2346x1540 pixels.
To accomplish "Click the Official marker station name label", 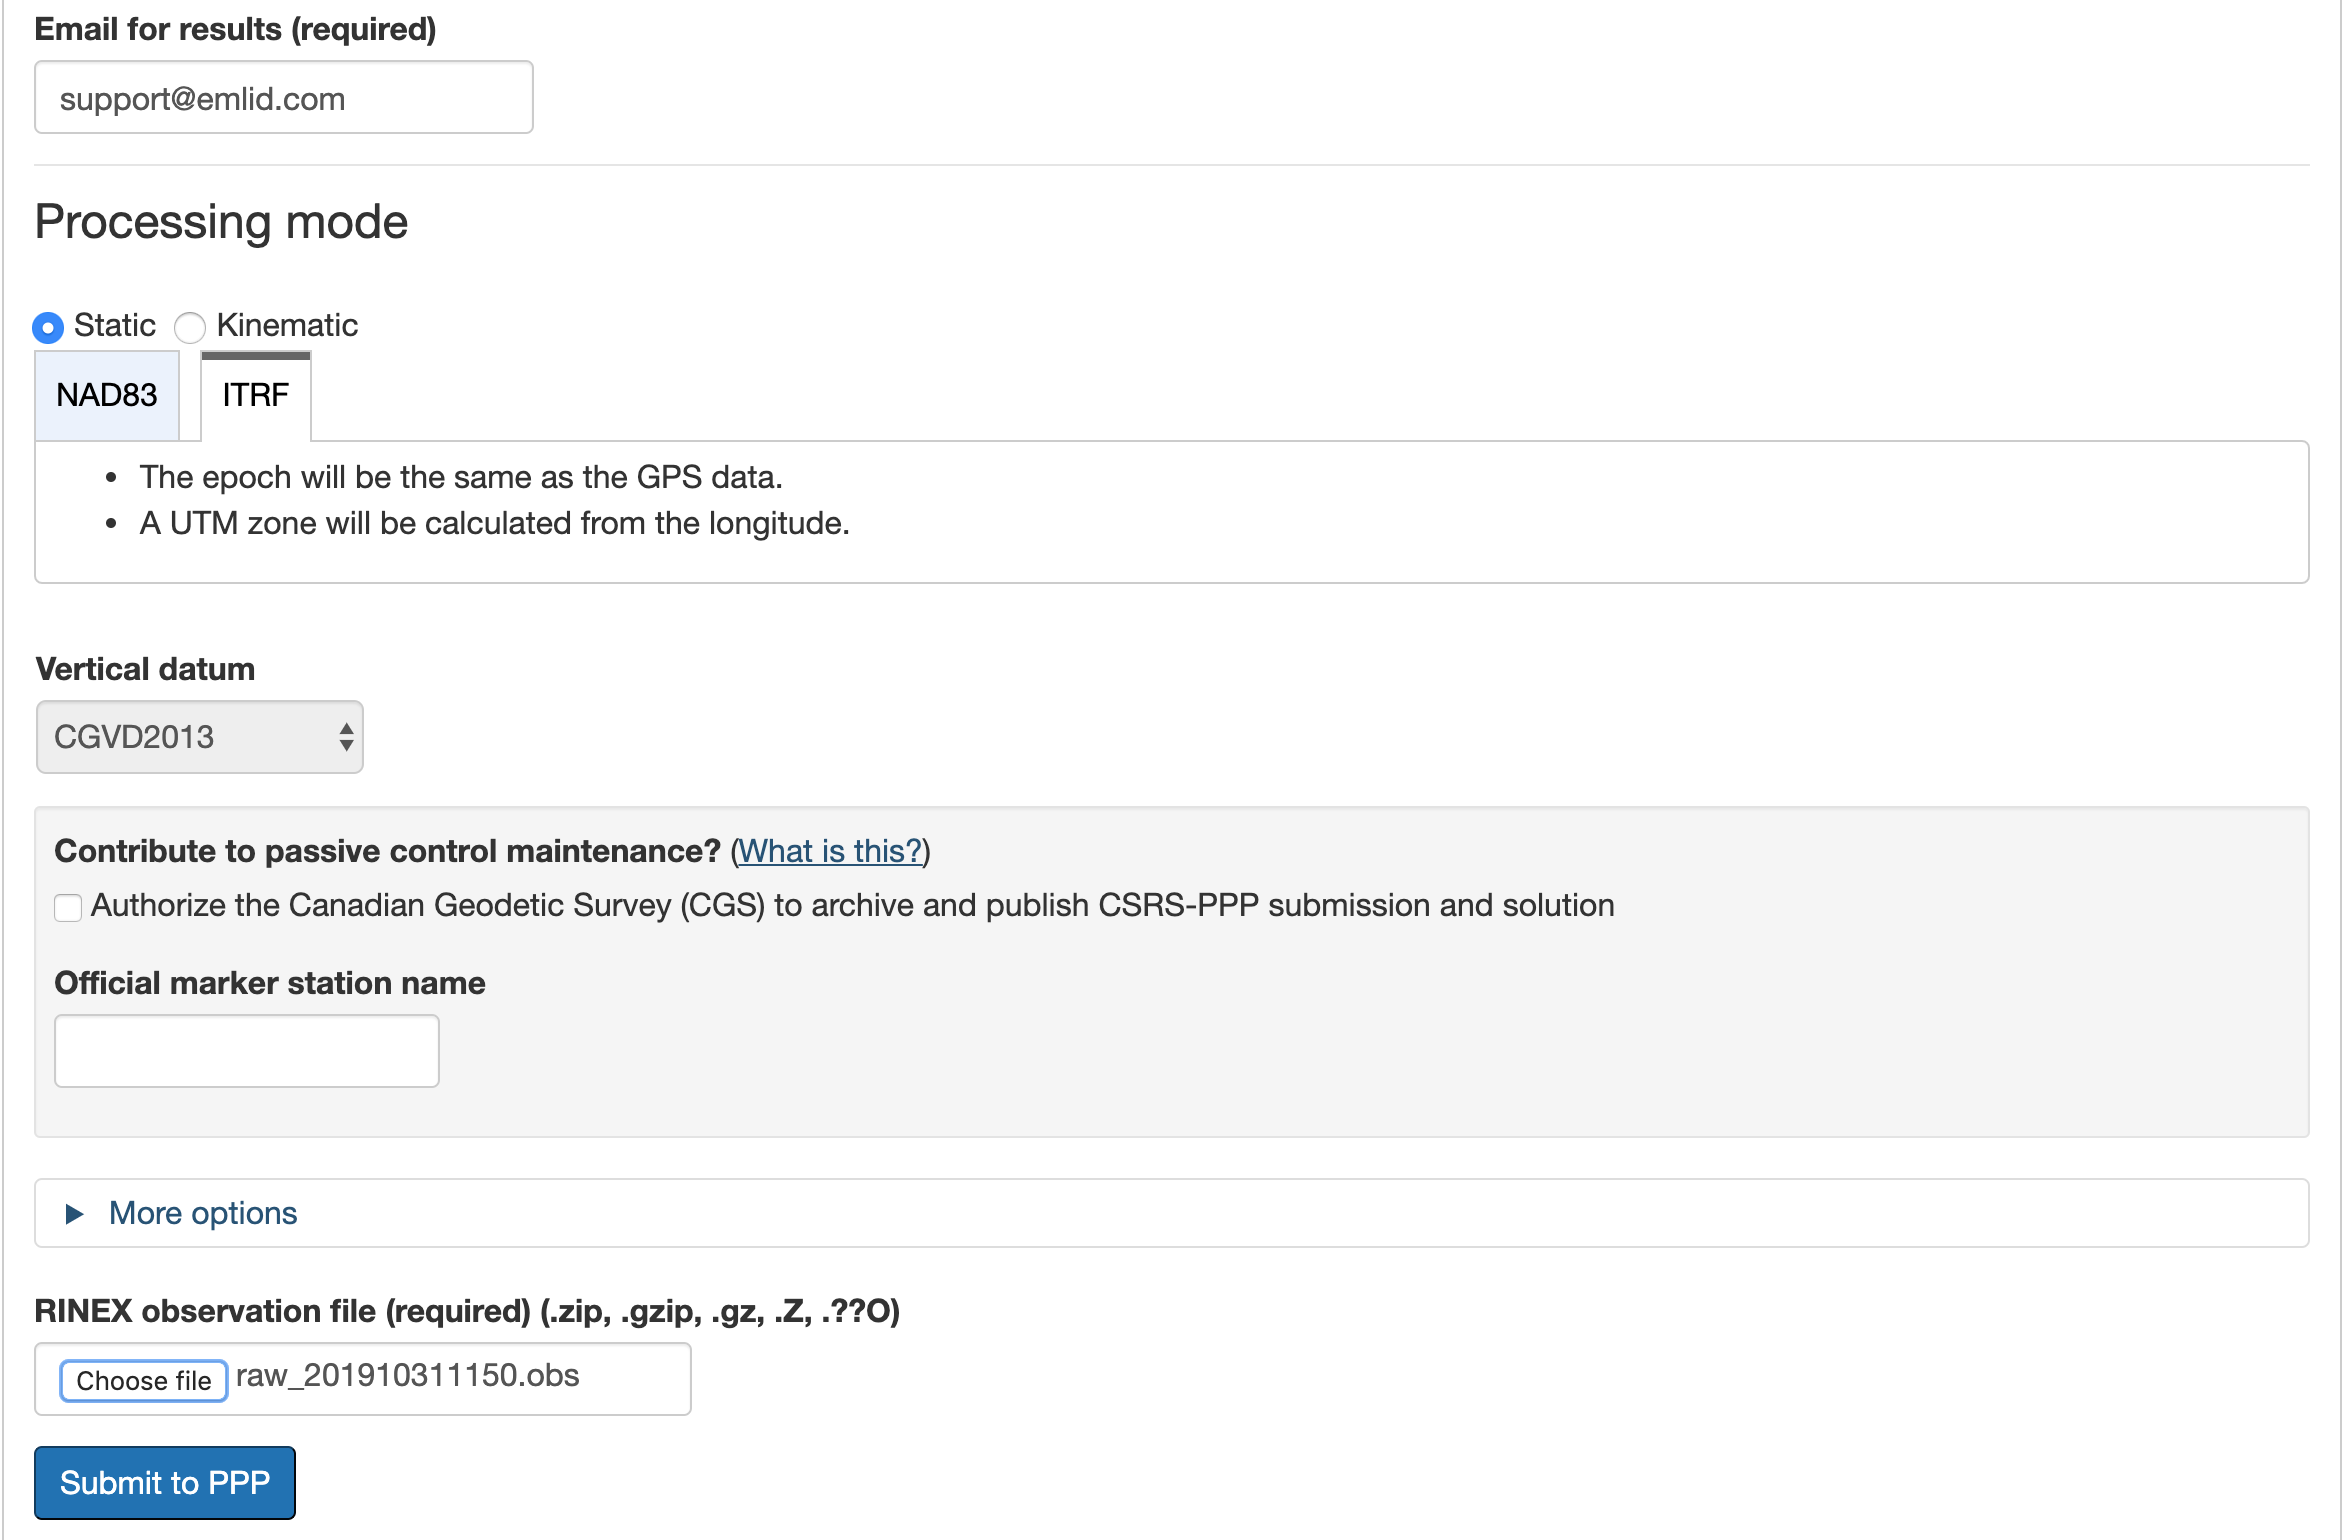I will 270,984.
